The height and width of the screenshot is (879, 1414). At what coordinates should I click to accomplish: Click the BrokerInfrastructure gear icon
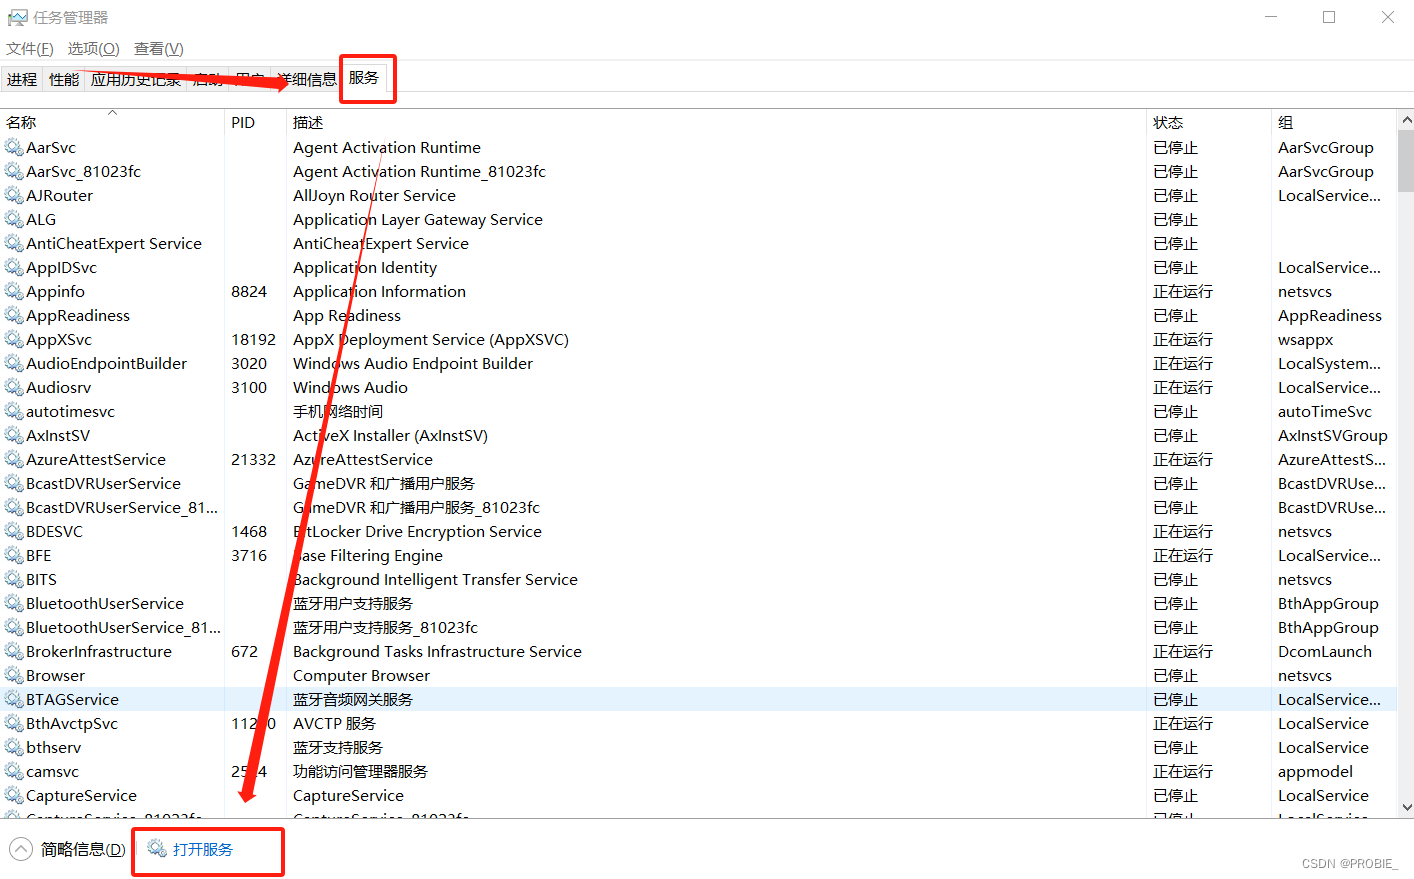(14, 651)
